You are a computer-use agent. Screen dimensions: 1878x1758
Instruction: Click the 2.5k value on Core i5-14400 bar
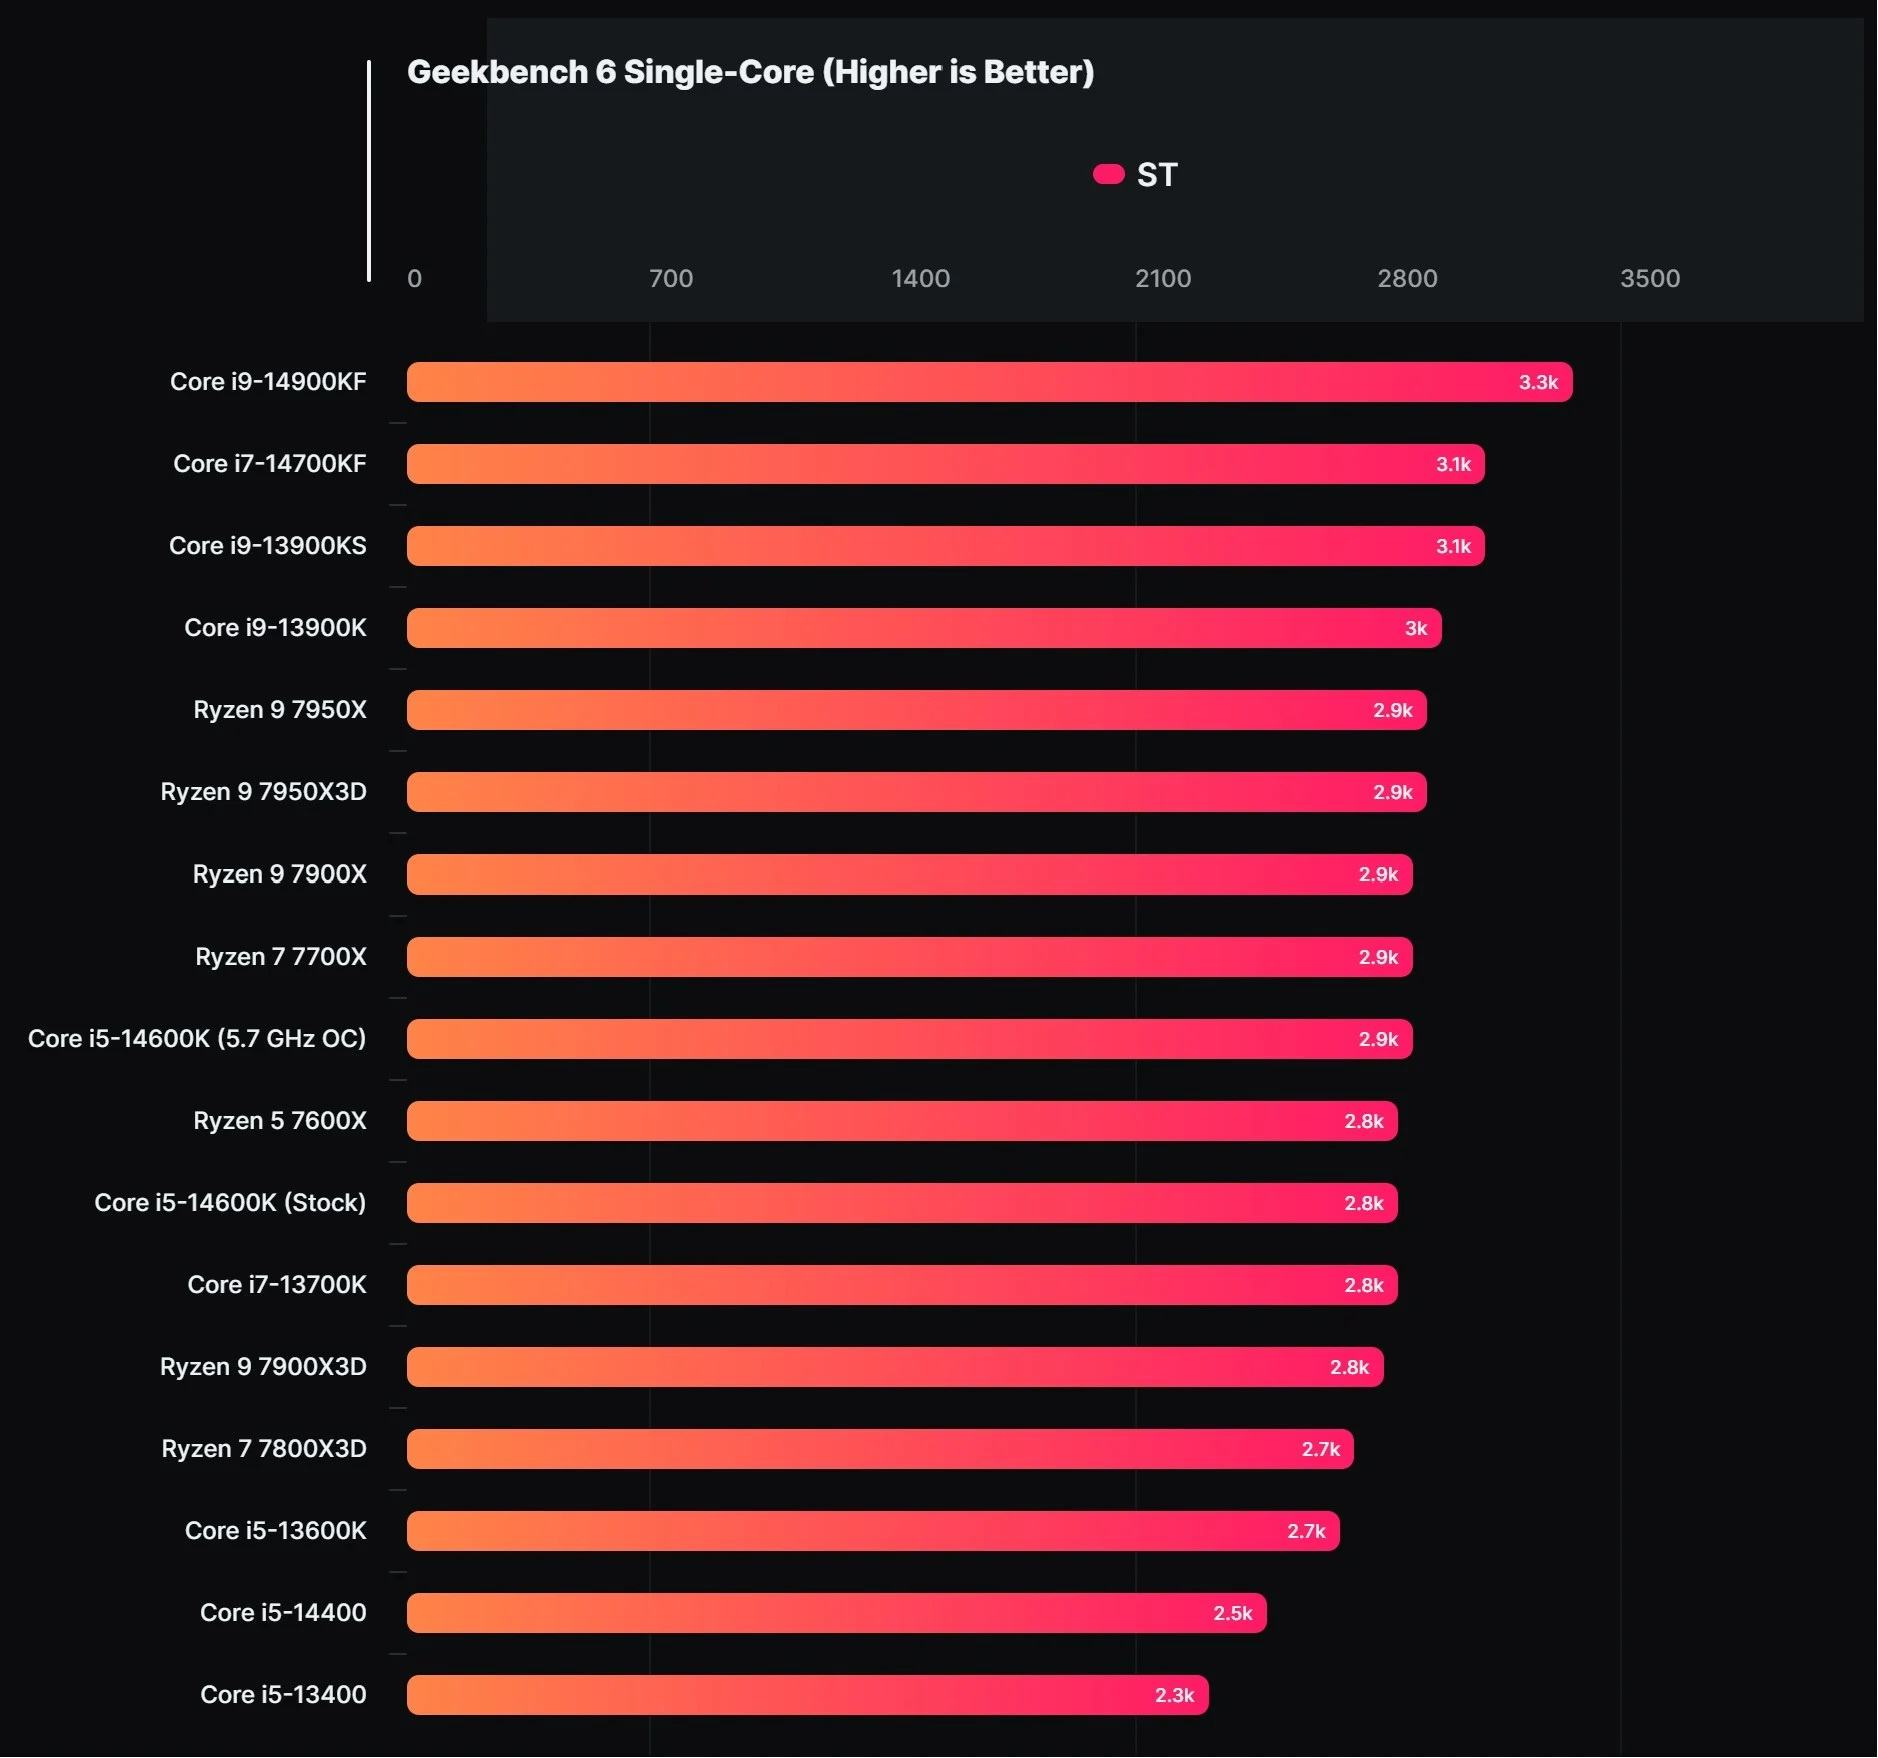point(1232,1613)
